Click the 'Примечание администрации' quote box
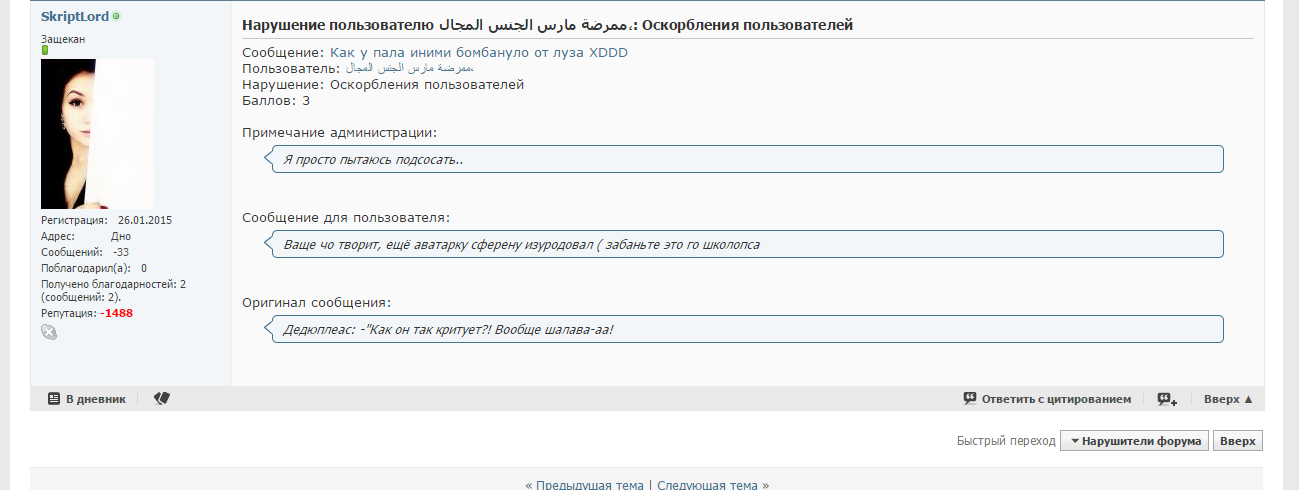1299x490 pixels. [x=745, y=159]
